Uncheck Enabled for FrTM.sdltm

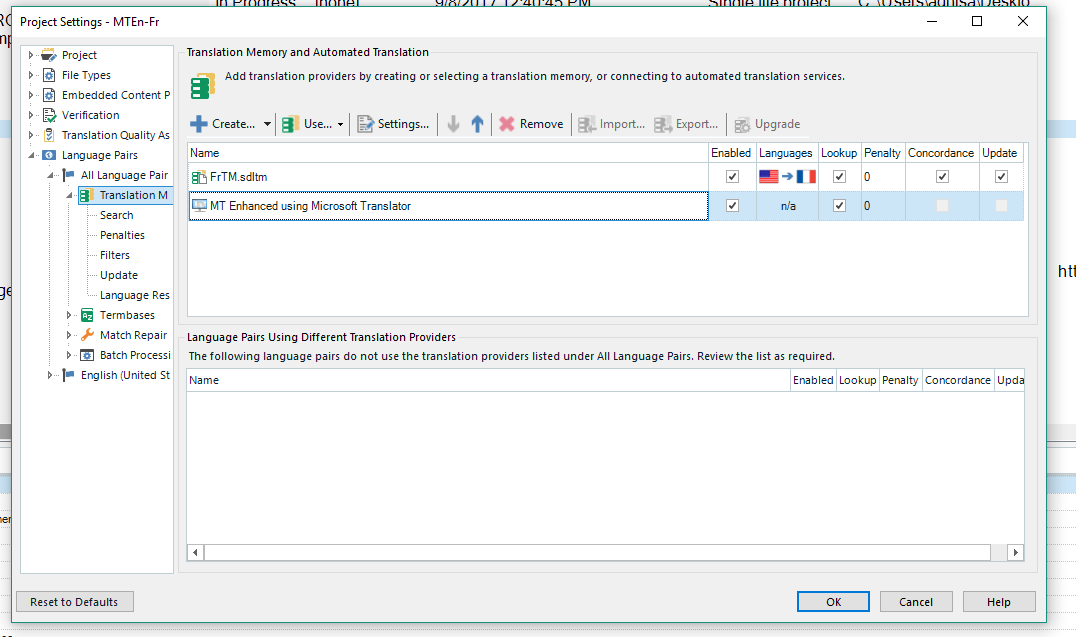[732, 177]
